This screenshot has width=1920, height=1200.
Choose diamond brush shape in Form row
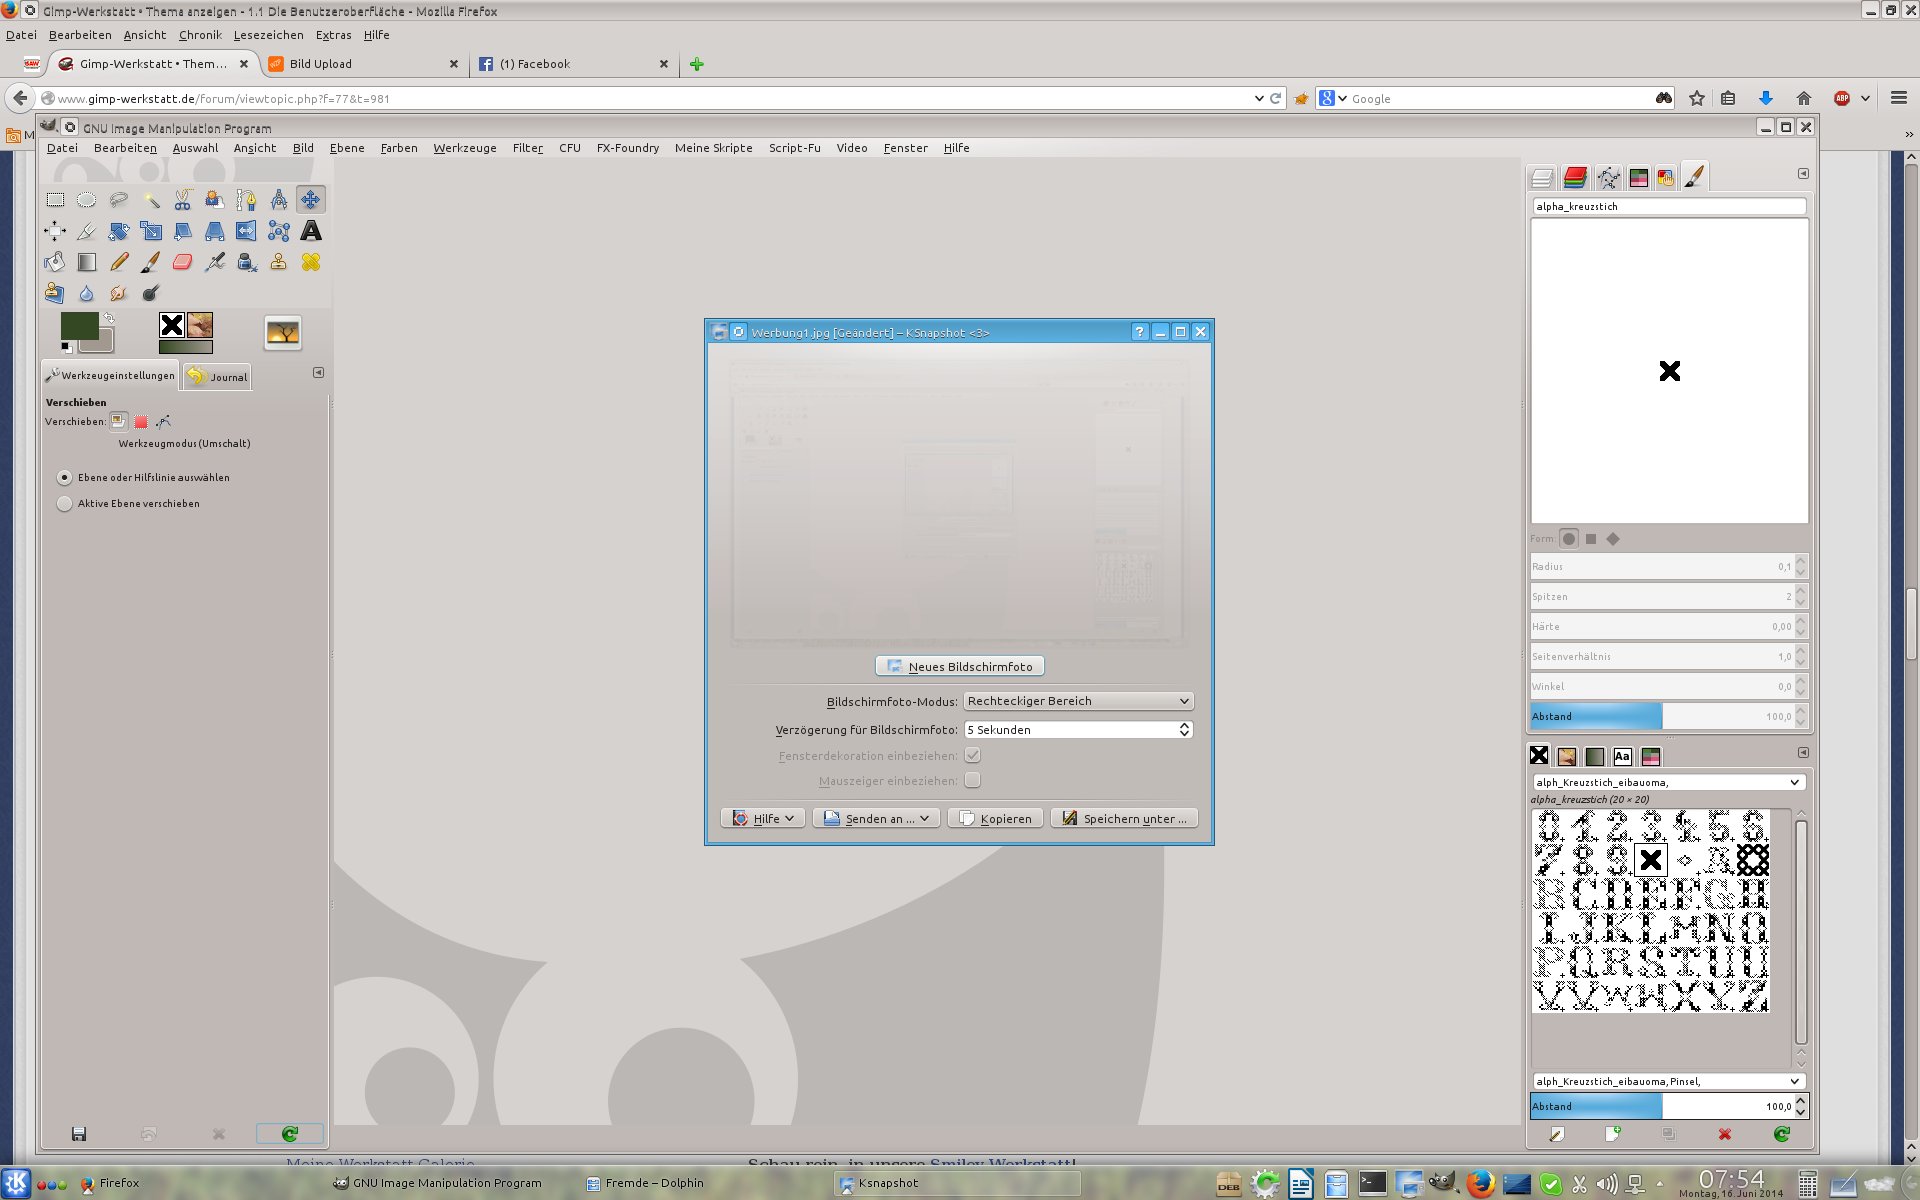coord(1613,539)
